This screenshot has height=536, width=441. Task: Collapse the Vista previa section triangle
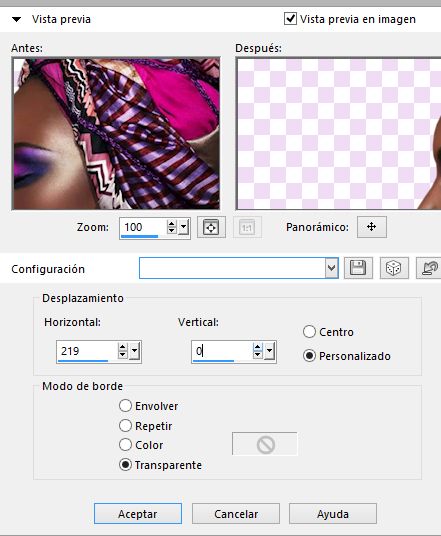pyautogui.click(x=16, y=19)
